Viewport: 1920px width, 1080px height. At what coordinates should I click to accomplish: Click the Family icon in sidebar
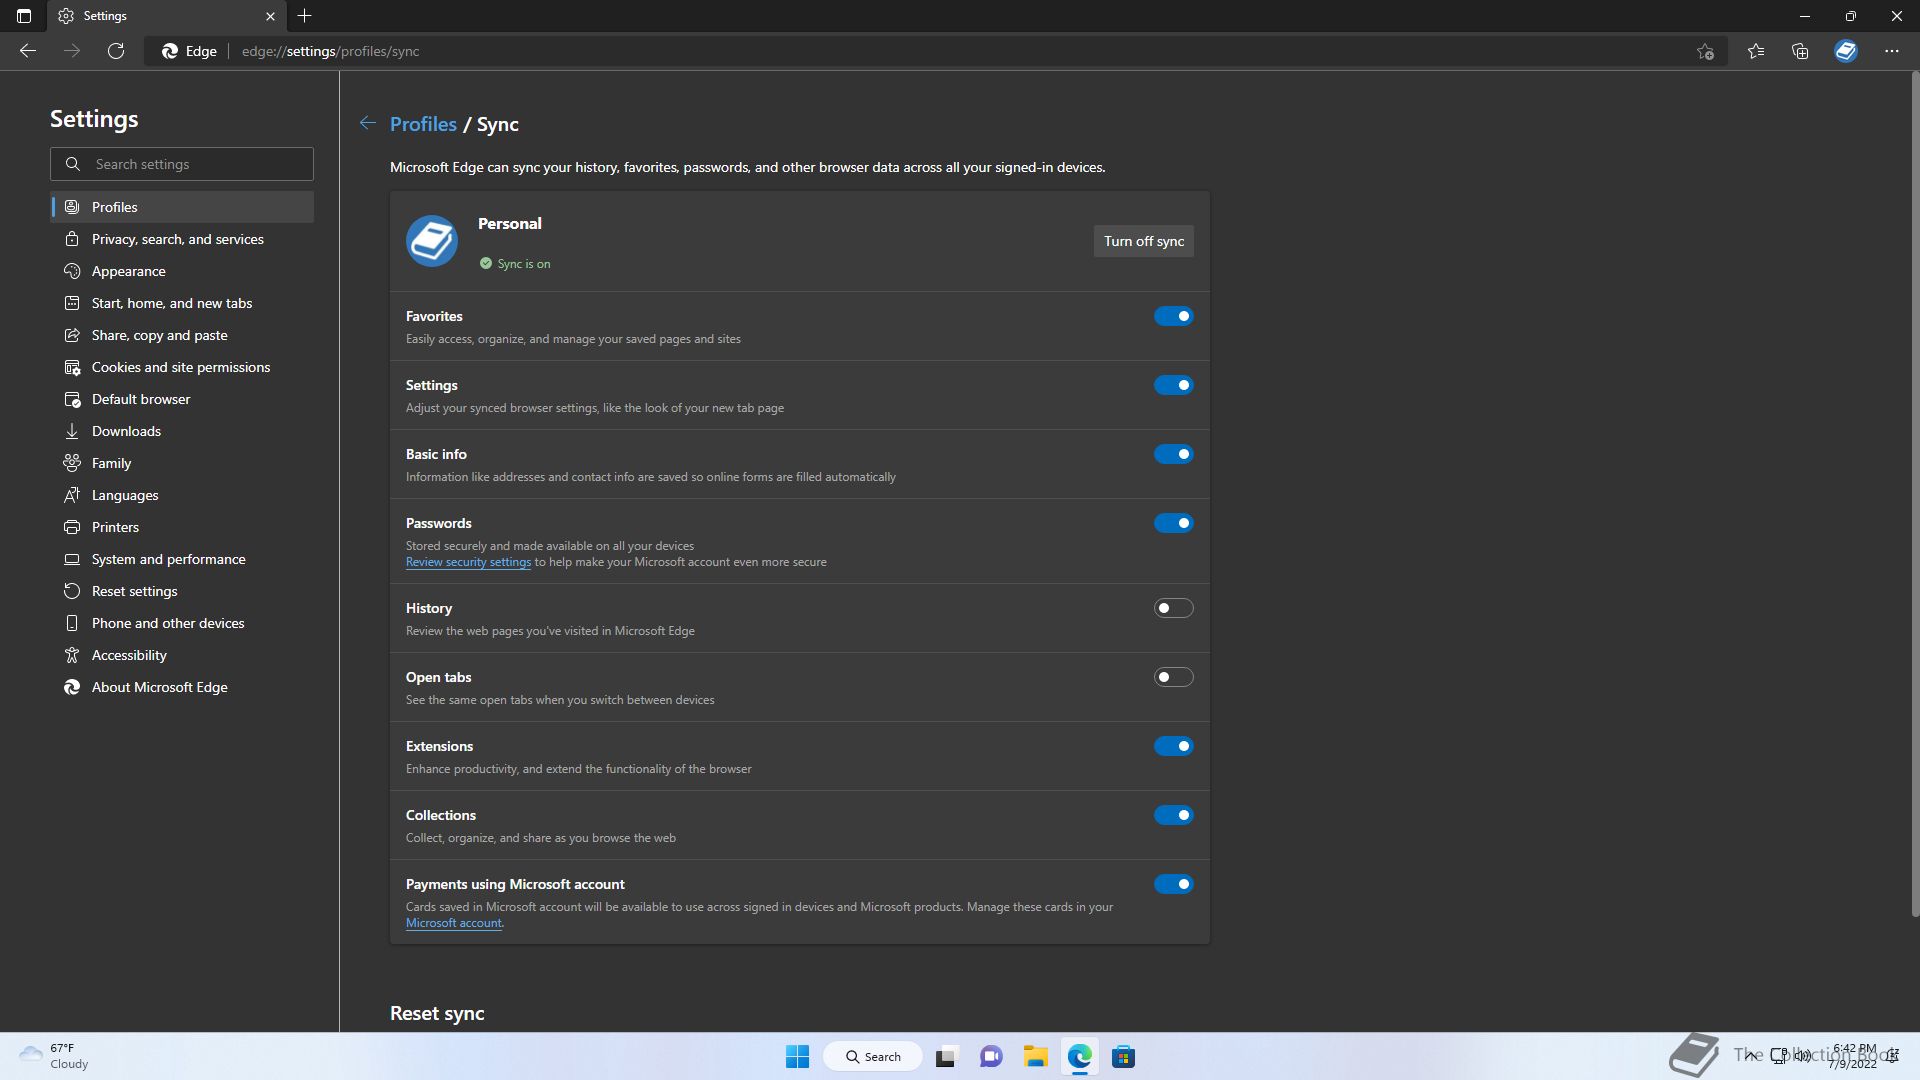72,463
